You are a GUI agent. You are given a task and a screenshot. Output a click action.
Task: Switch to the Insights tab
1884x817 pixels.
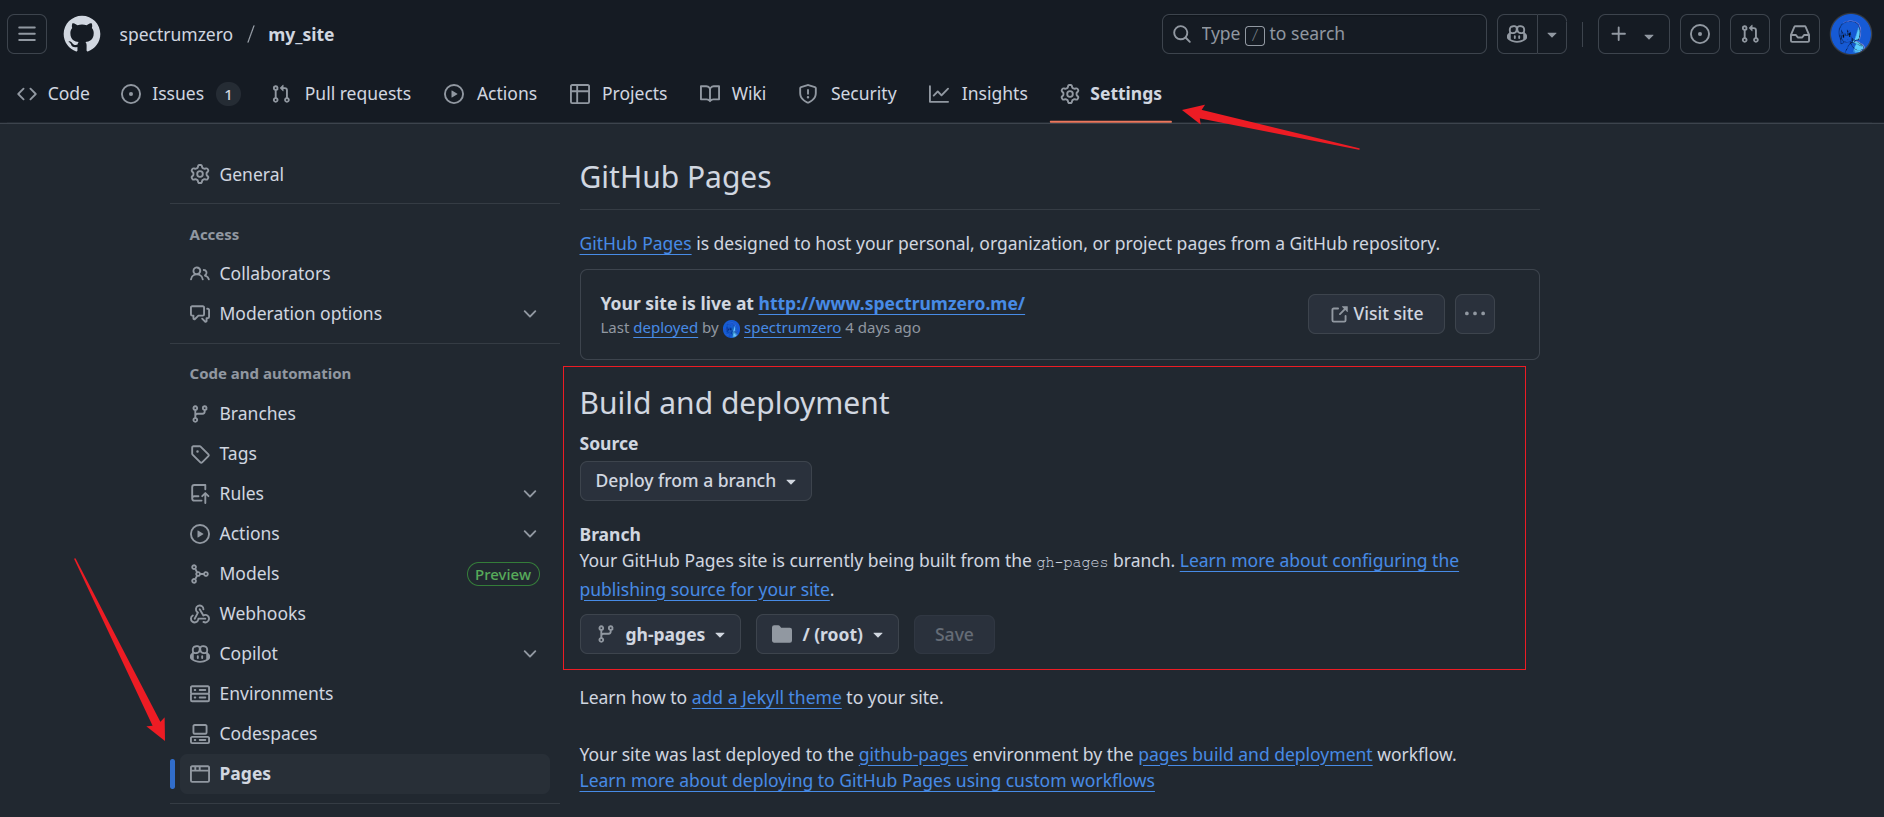978,94
